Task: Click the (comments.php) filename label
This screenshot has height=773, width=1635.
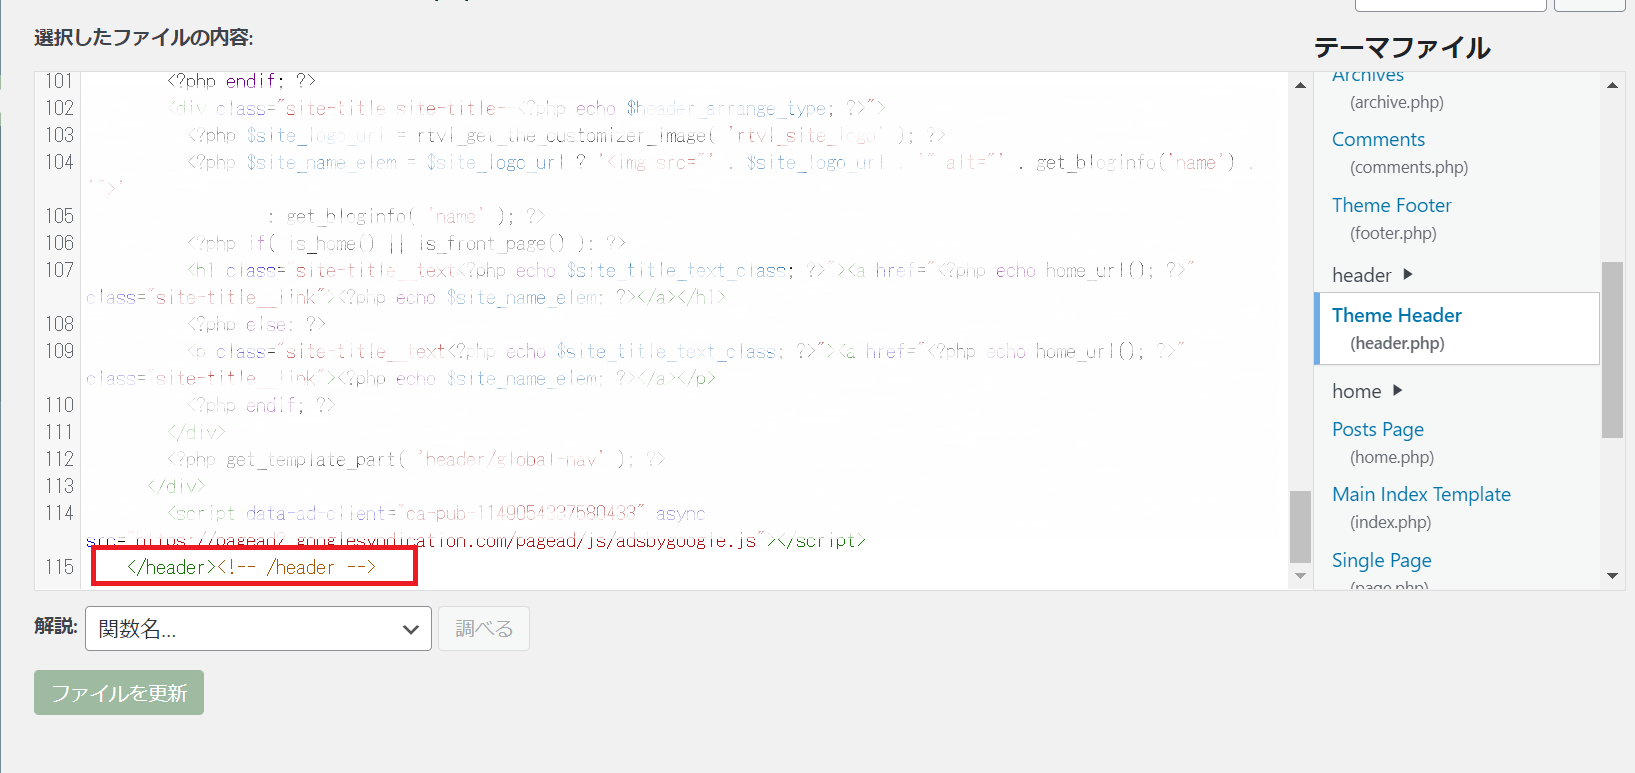Action: 1409,167
